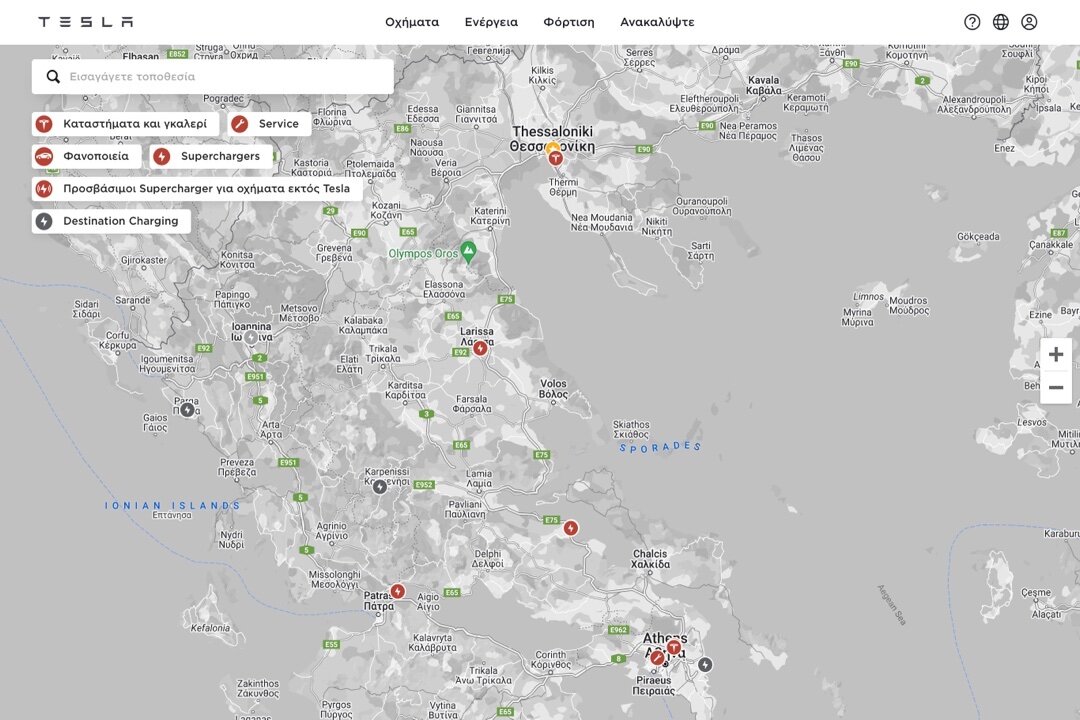Click the Kefalonia island label
Image resolution: width=1080 pixels, height=720 pixels.
(210, 628)
